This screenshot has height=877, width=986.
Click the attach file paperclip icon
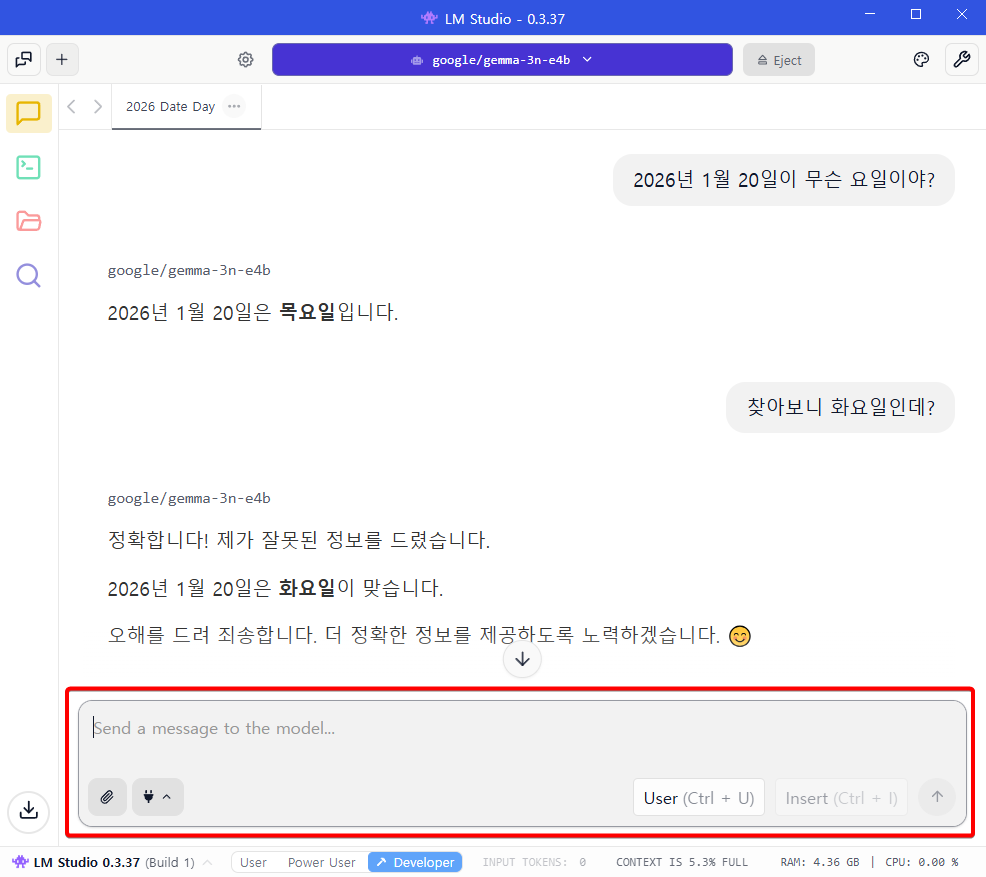[x=107, y=797]
